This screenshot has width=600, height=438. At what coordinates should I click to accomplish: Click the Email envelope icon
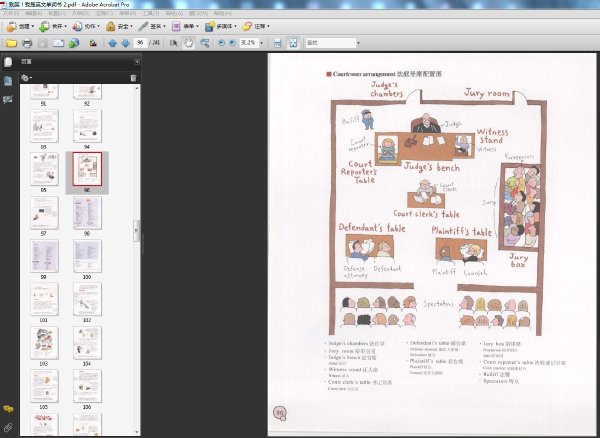coord(58,43)
